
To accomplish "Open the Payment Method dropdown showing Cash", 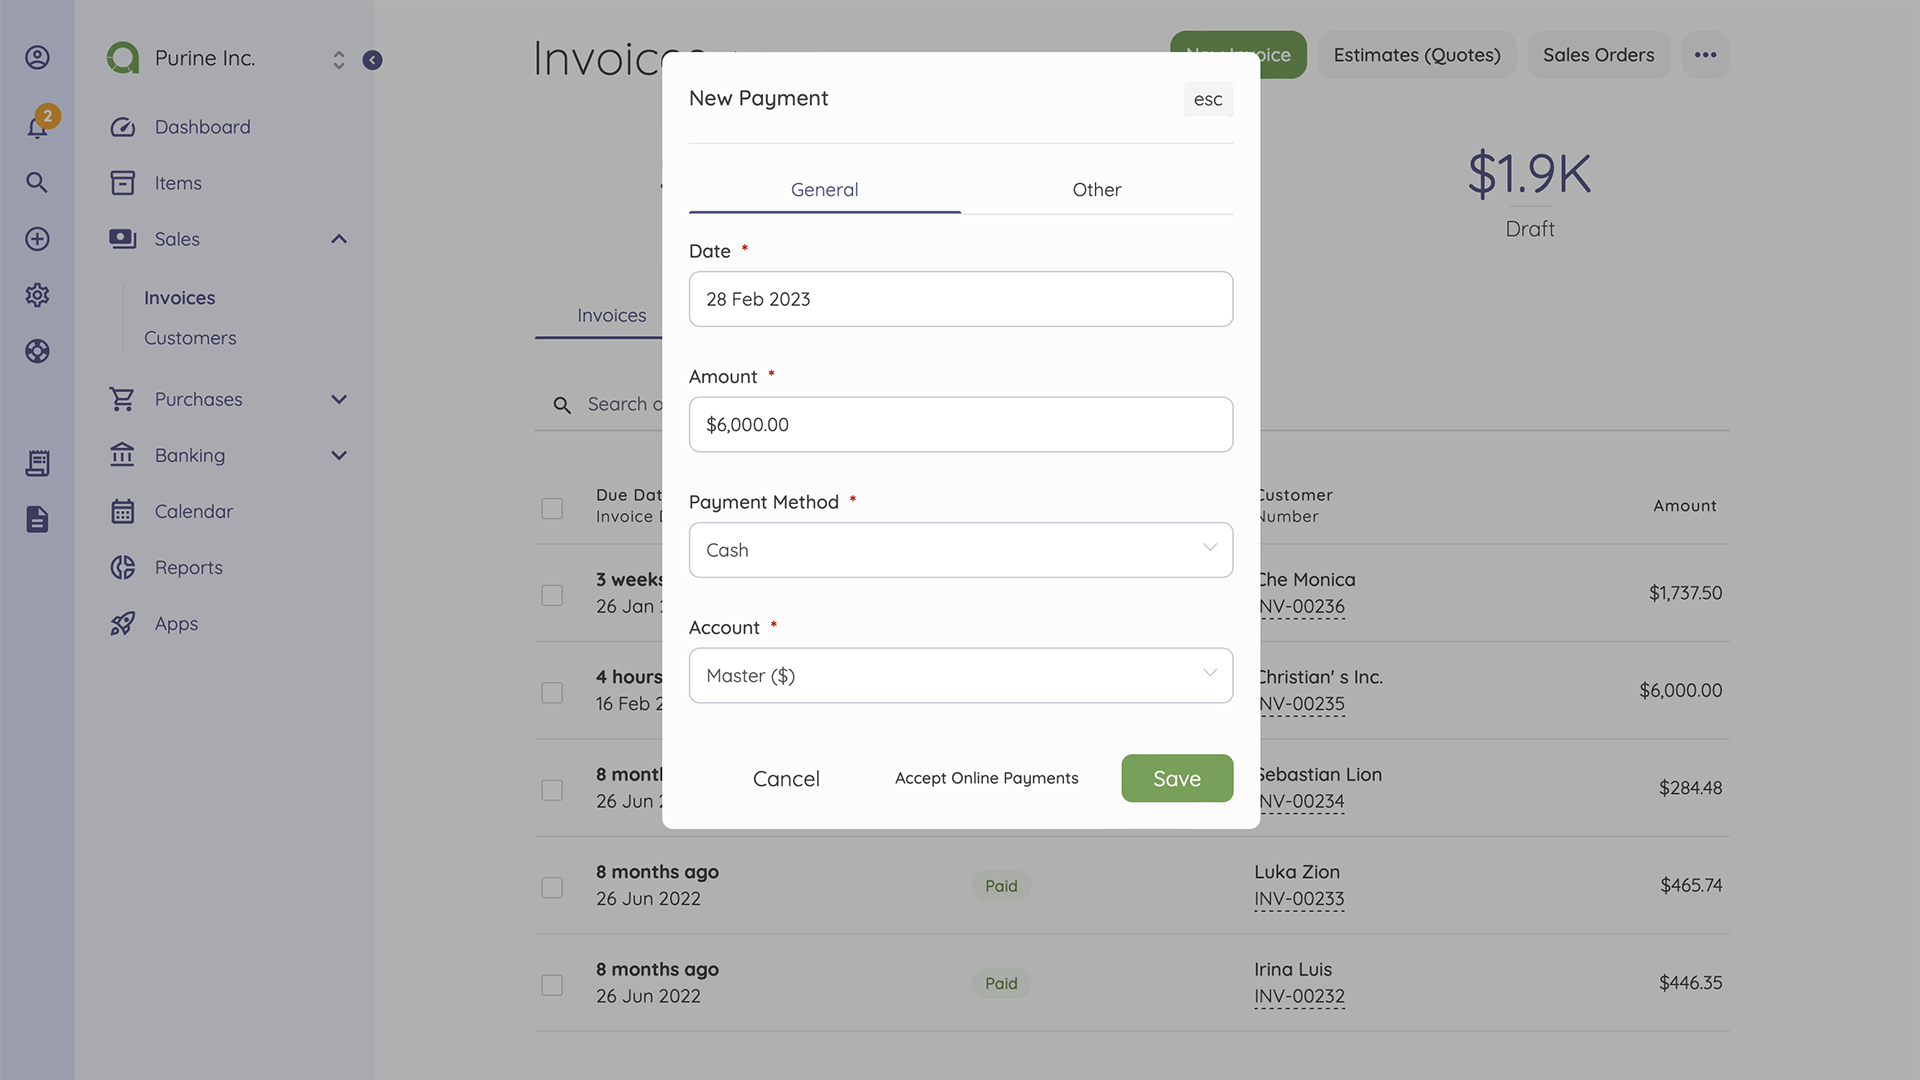I will 960,549.
